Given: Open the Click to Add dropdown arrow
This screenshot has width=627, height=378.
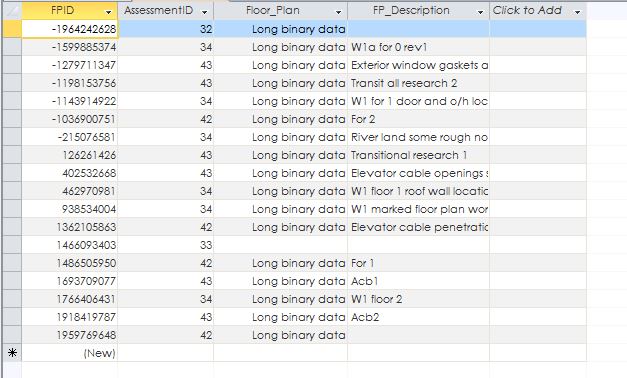Looking at the screenshot, I should pos(577,12).
